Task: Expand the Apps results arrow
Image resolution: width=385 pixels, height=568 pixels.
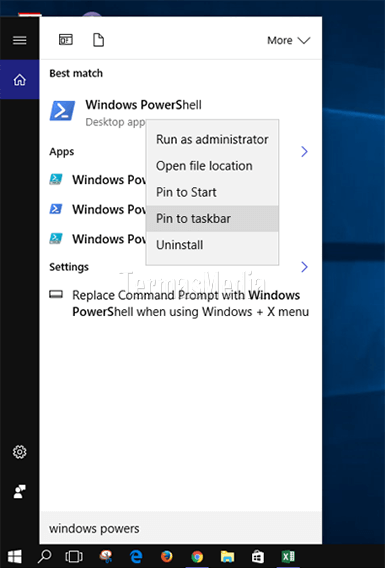Action: 304,151
